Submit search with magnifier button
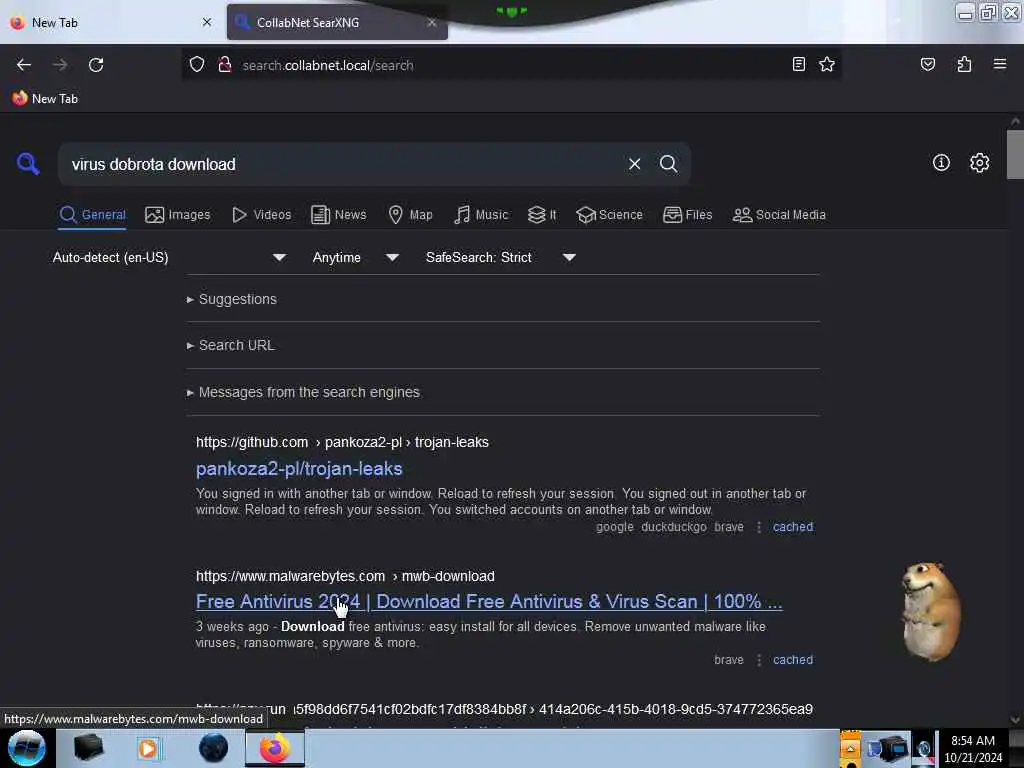The width and height of the screenshot is (1024, 768). coord(668,164)
